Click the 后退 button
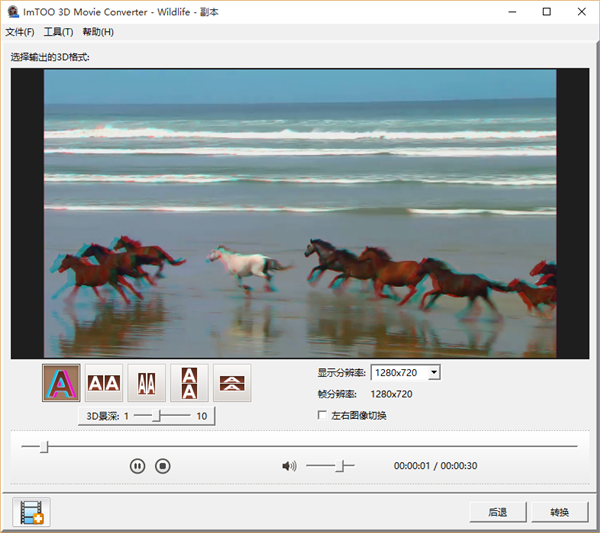 coord(497,512)
